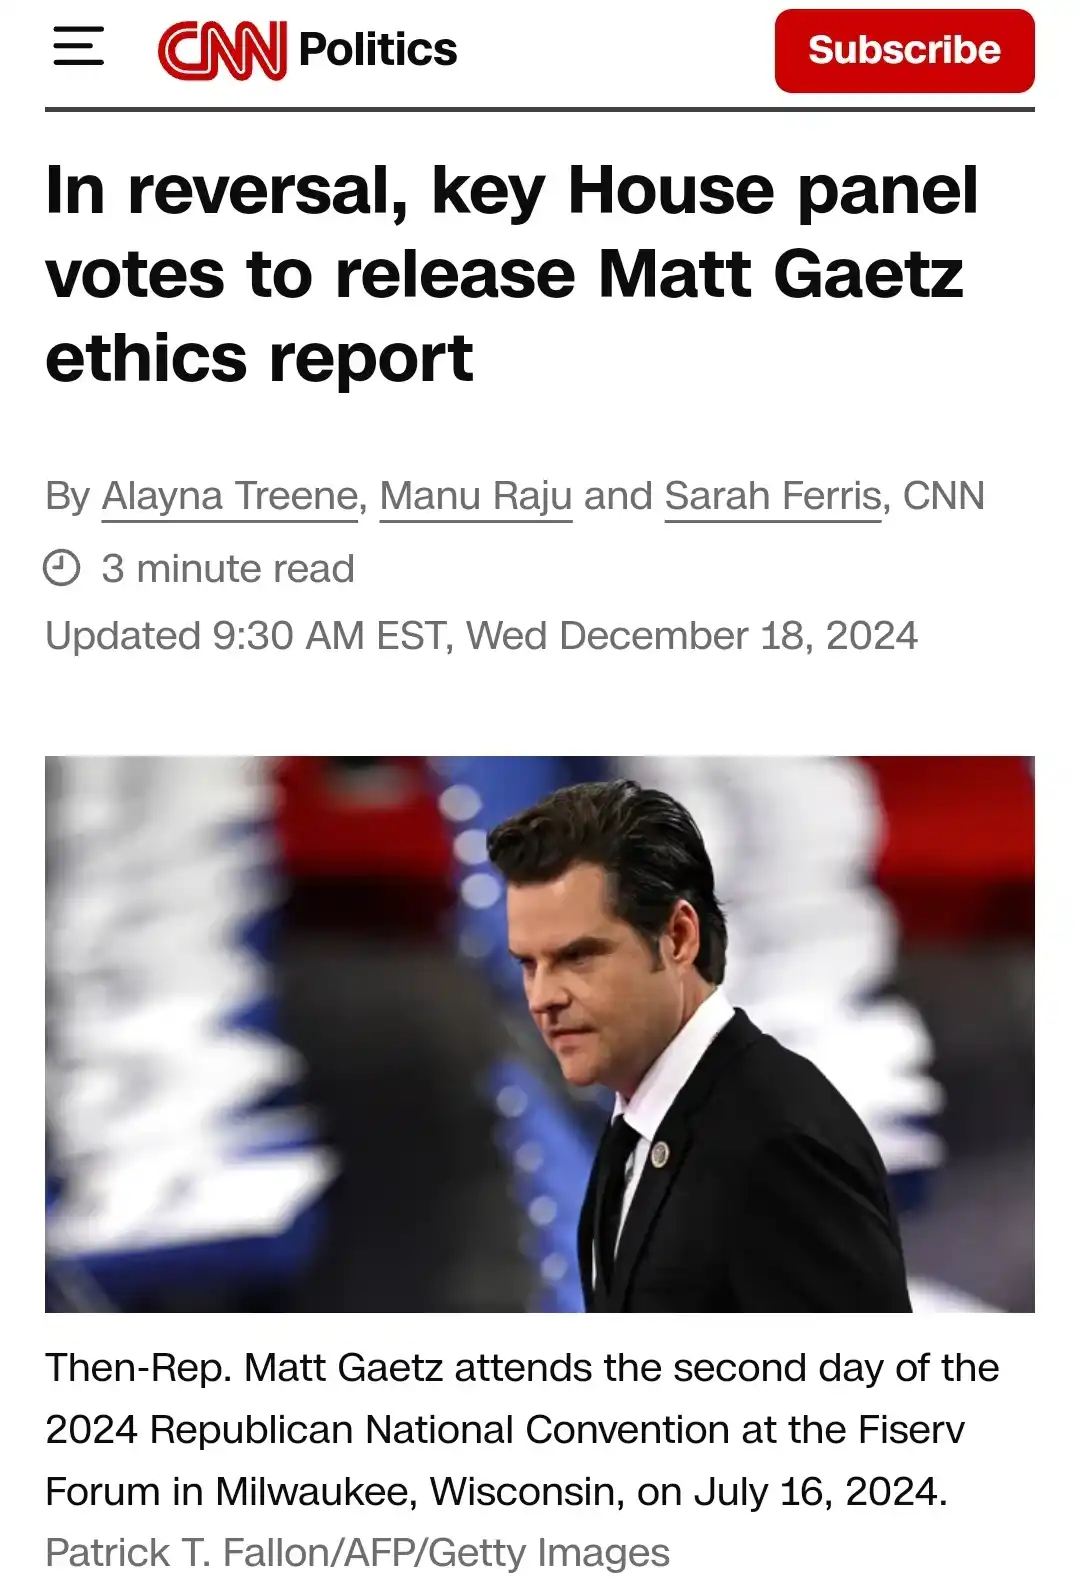This screenshot has height=1596, width=1080.
Task: Open author page for Alayna Treene
Action: pos(230,496)
